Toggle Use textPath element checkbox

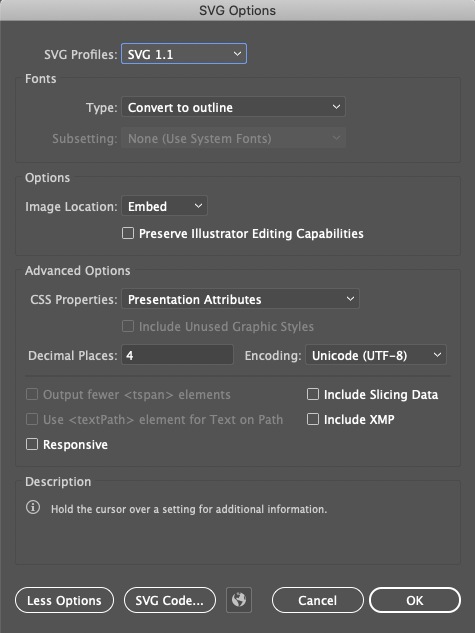pyautogui.click(x=32, y=419)
